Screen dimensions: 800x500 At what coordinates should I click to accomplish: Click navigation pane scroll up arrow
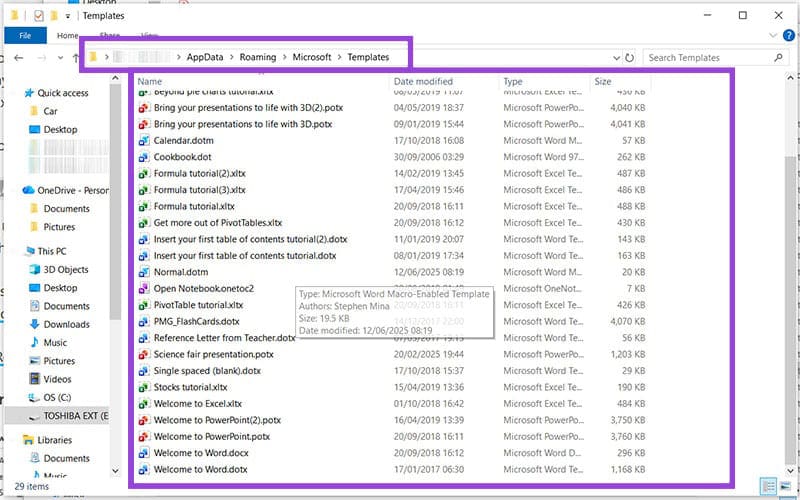[115, 78]
